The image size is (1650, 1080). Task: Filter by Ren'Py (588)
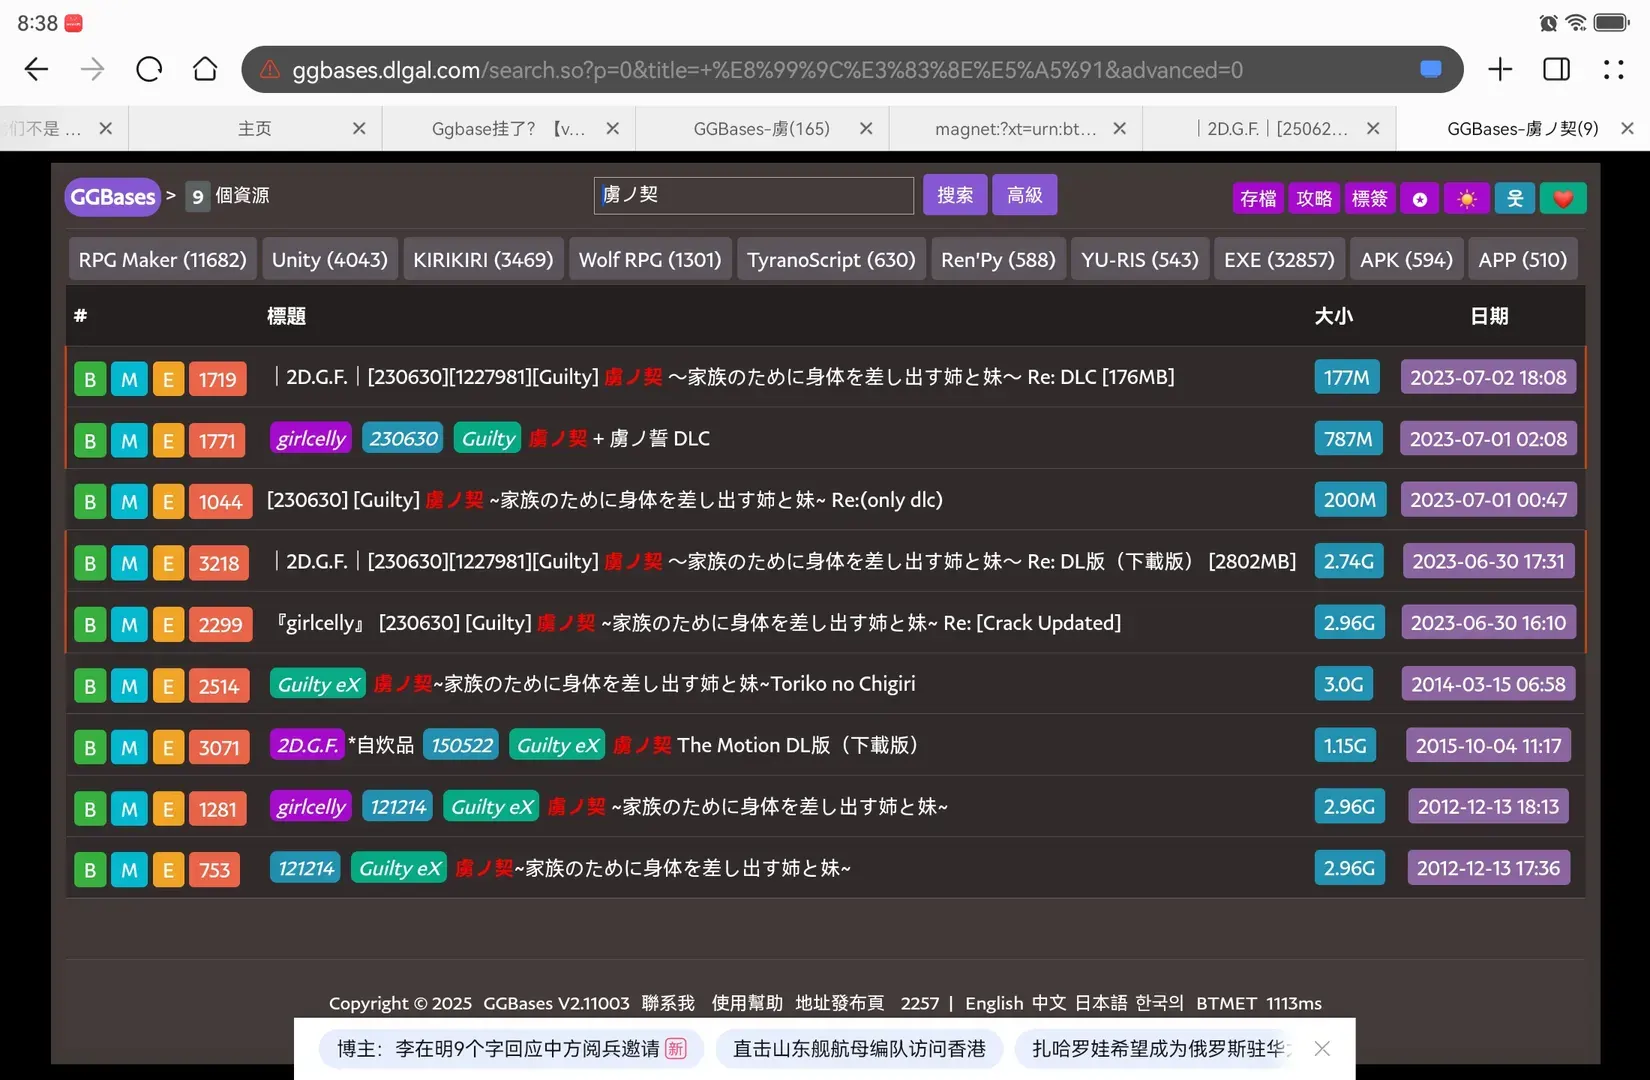[x=998, y=260]
